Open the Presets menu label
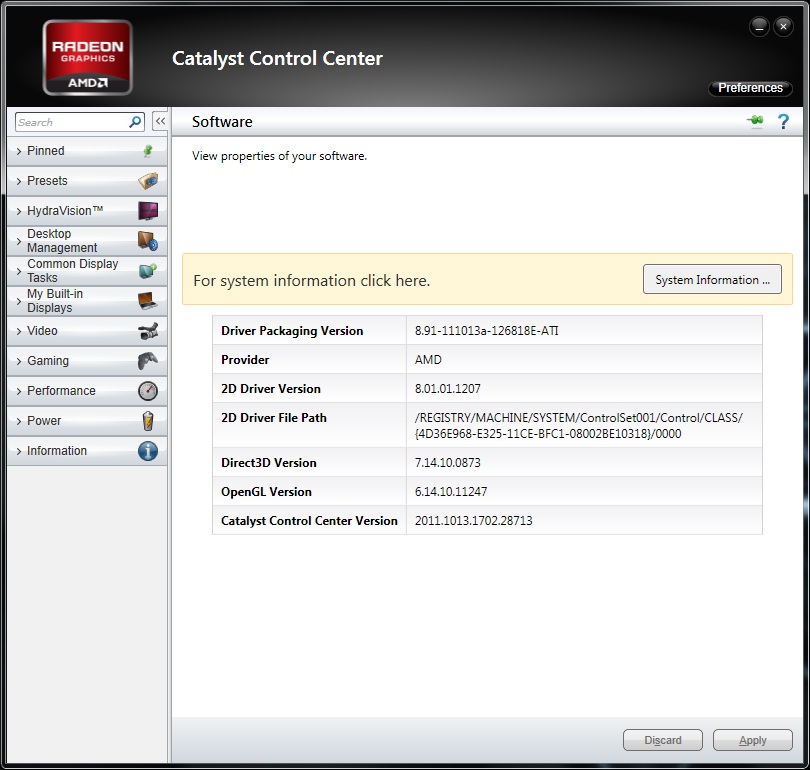 point(47,181)
